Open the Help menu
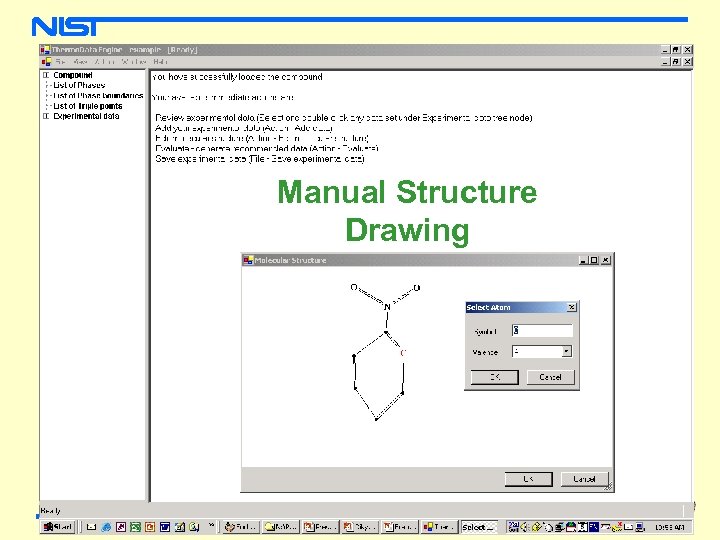This screenshot has width=720, height=540. 160,62
